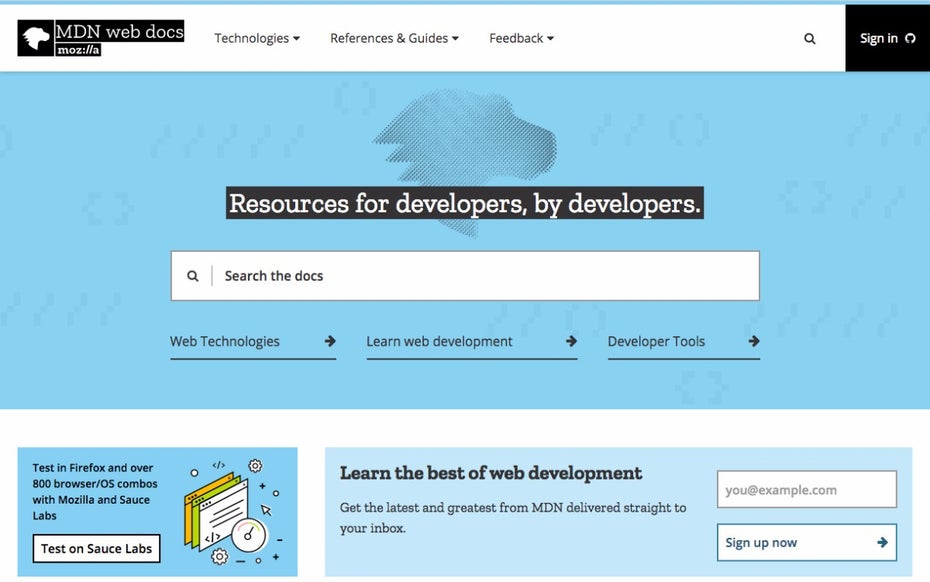Click the arrow next to Web Technologies
This screenshot has height=582, width=930.
click(330, 341)
